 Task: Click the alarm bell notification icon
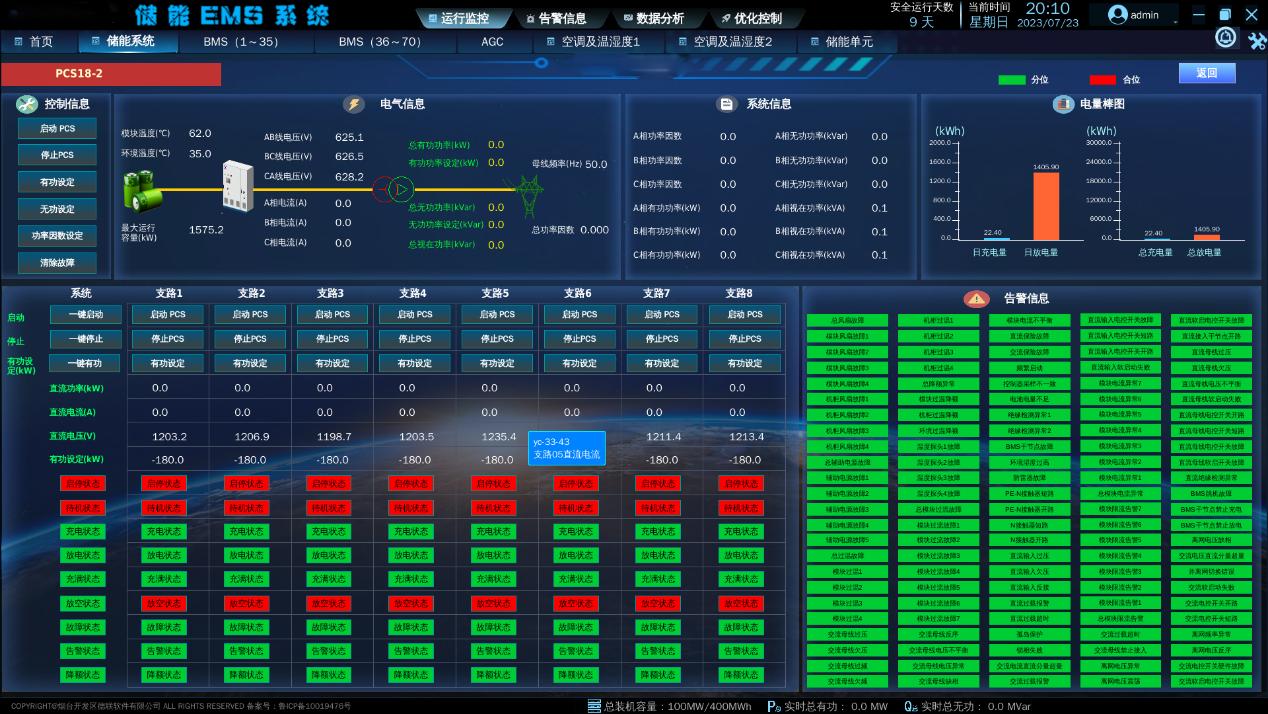click(1226, 38)
